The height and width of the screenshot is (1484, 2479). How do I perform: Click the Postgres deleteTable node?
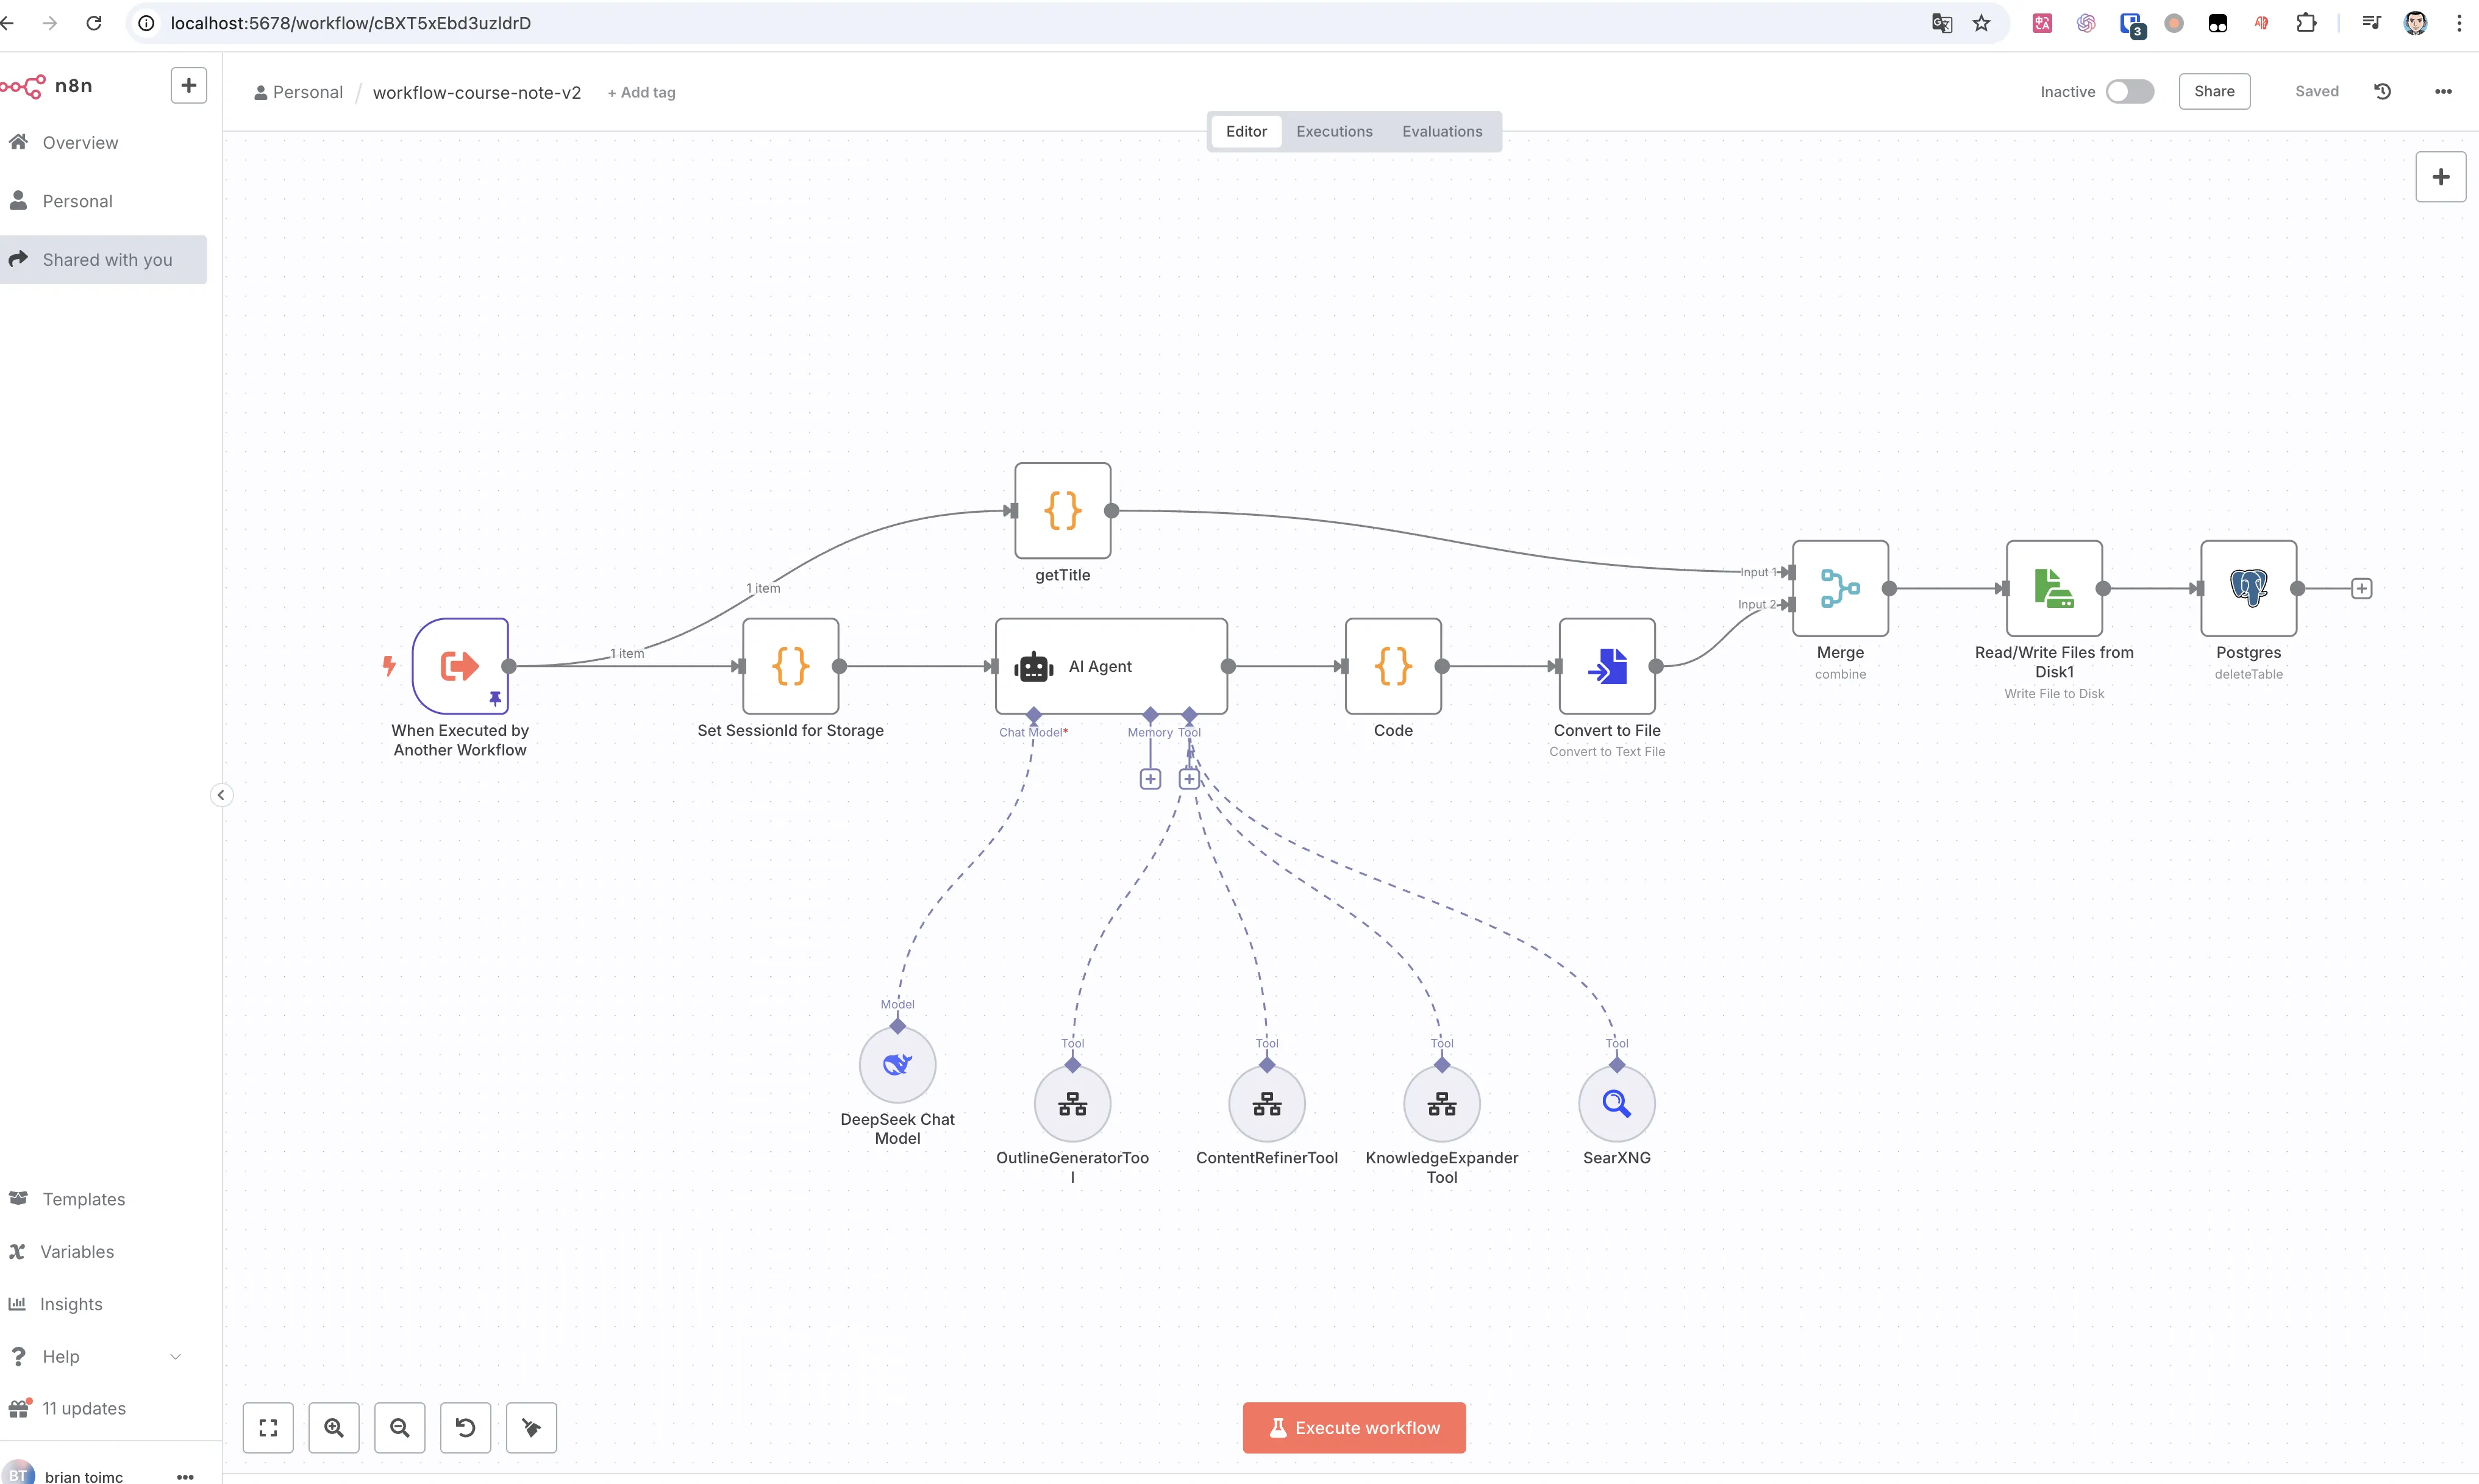2247,588
